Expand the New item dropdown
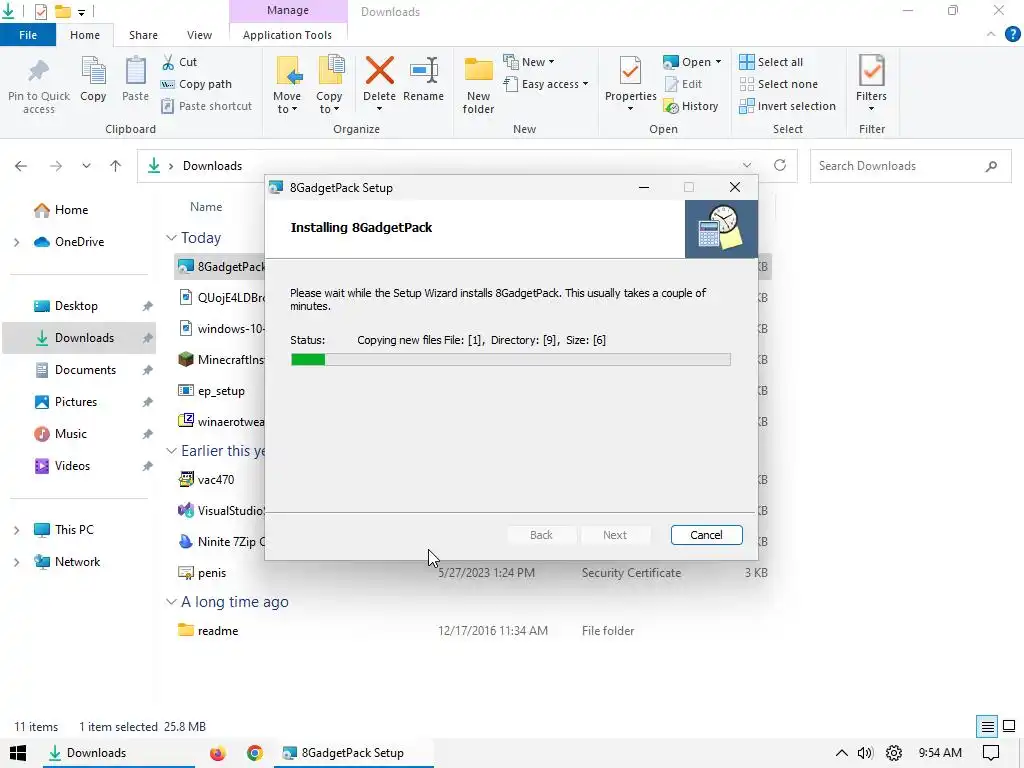The width and height of the screenshot is (1024, 768). [x=529, y=62]
